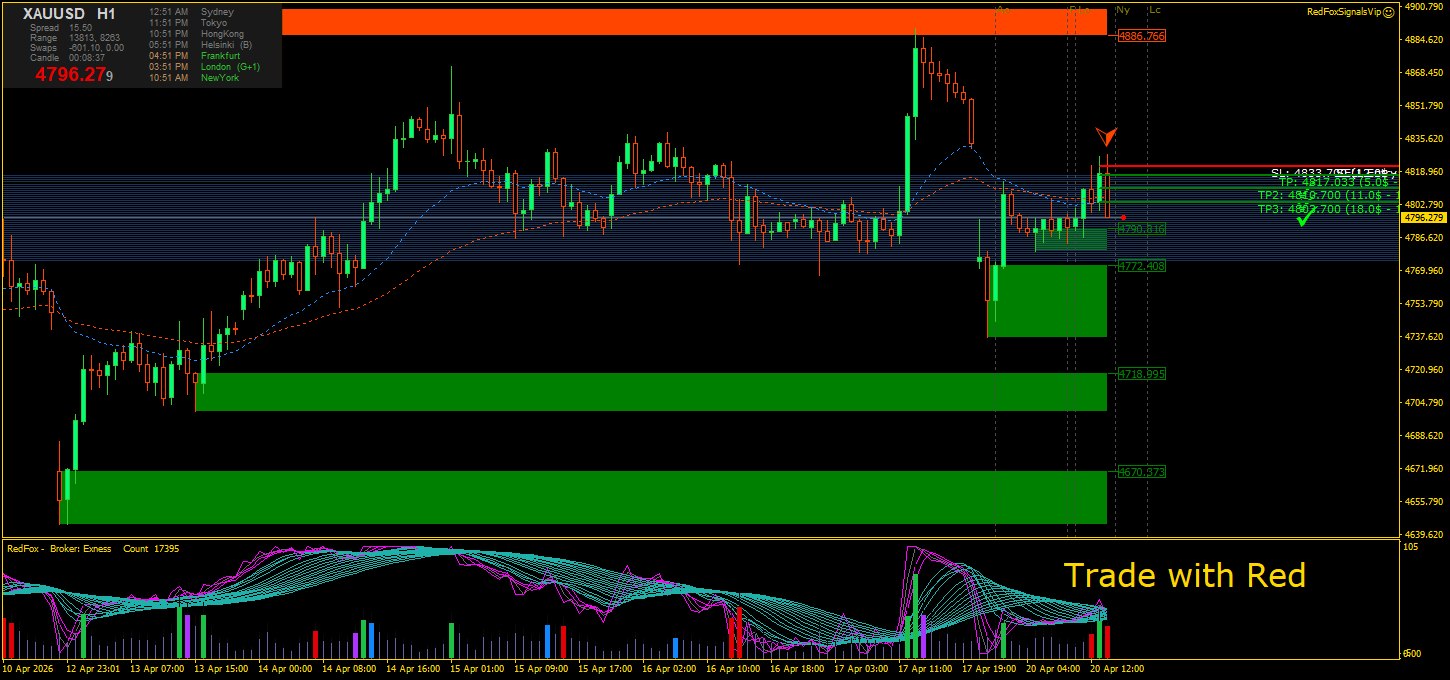Click the orange supply zone rectangle

tap(694, 22)
